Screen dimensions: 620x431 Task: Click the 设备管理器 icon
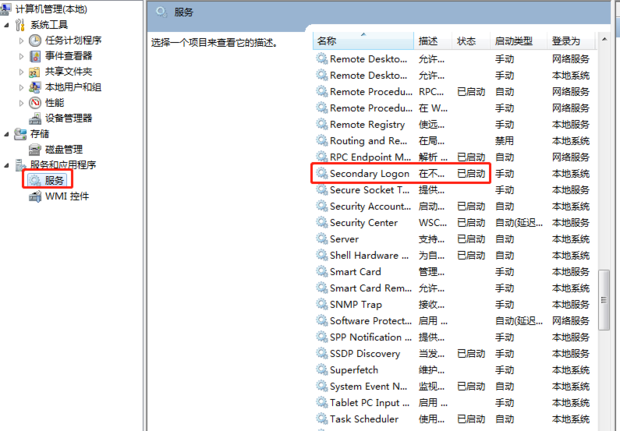tap(37, 118)
